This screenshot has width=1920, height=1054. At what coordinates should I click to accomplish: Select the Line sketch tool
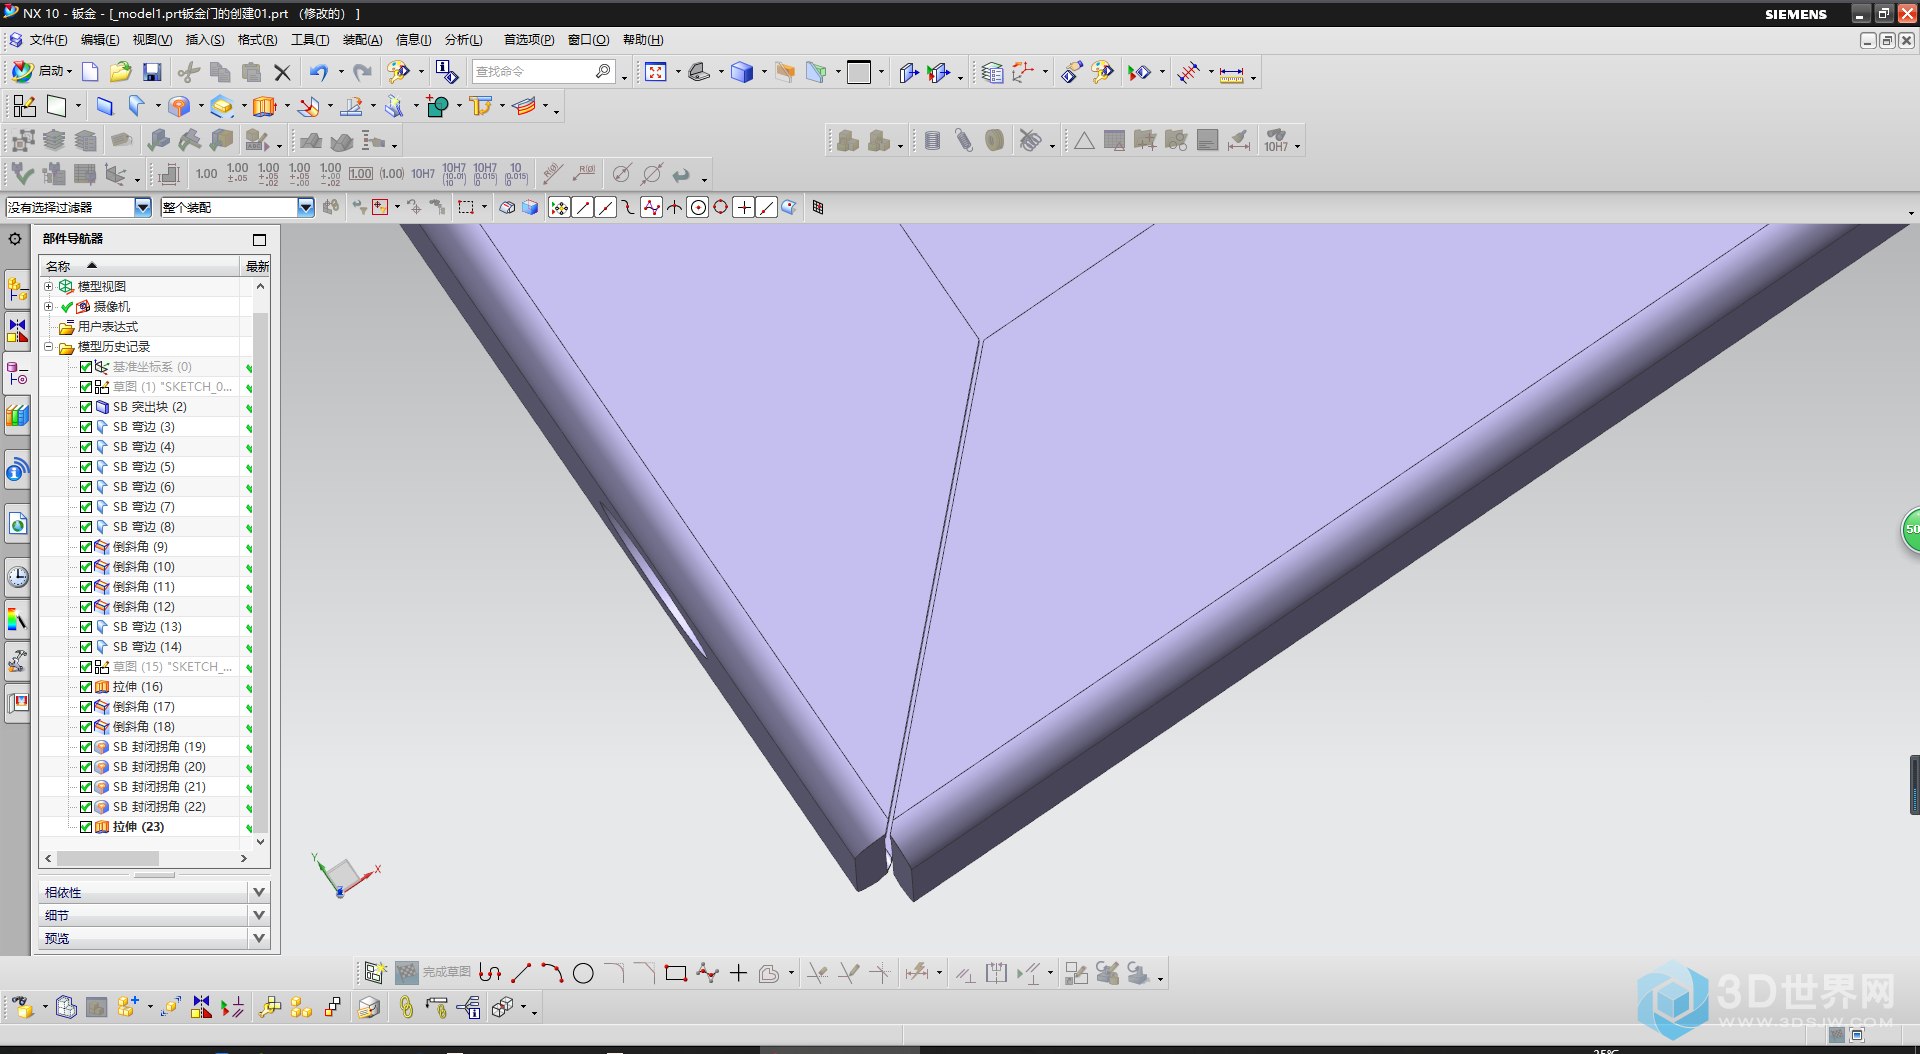[x=521, y=973]
